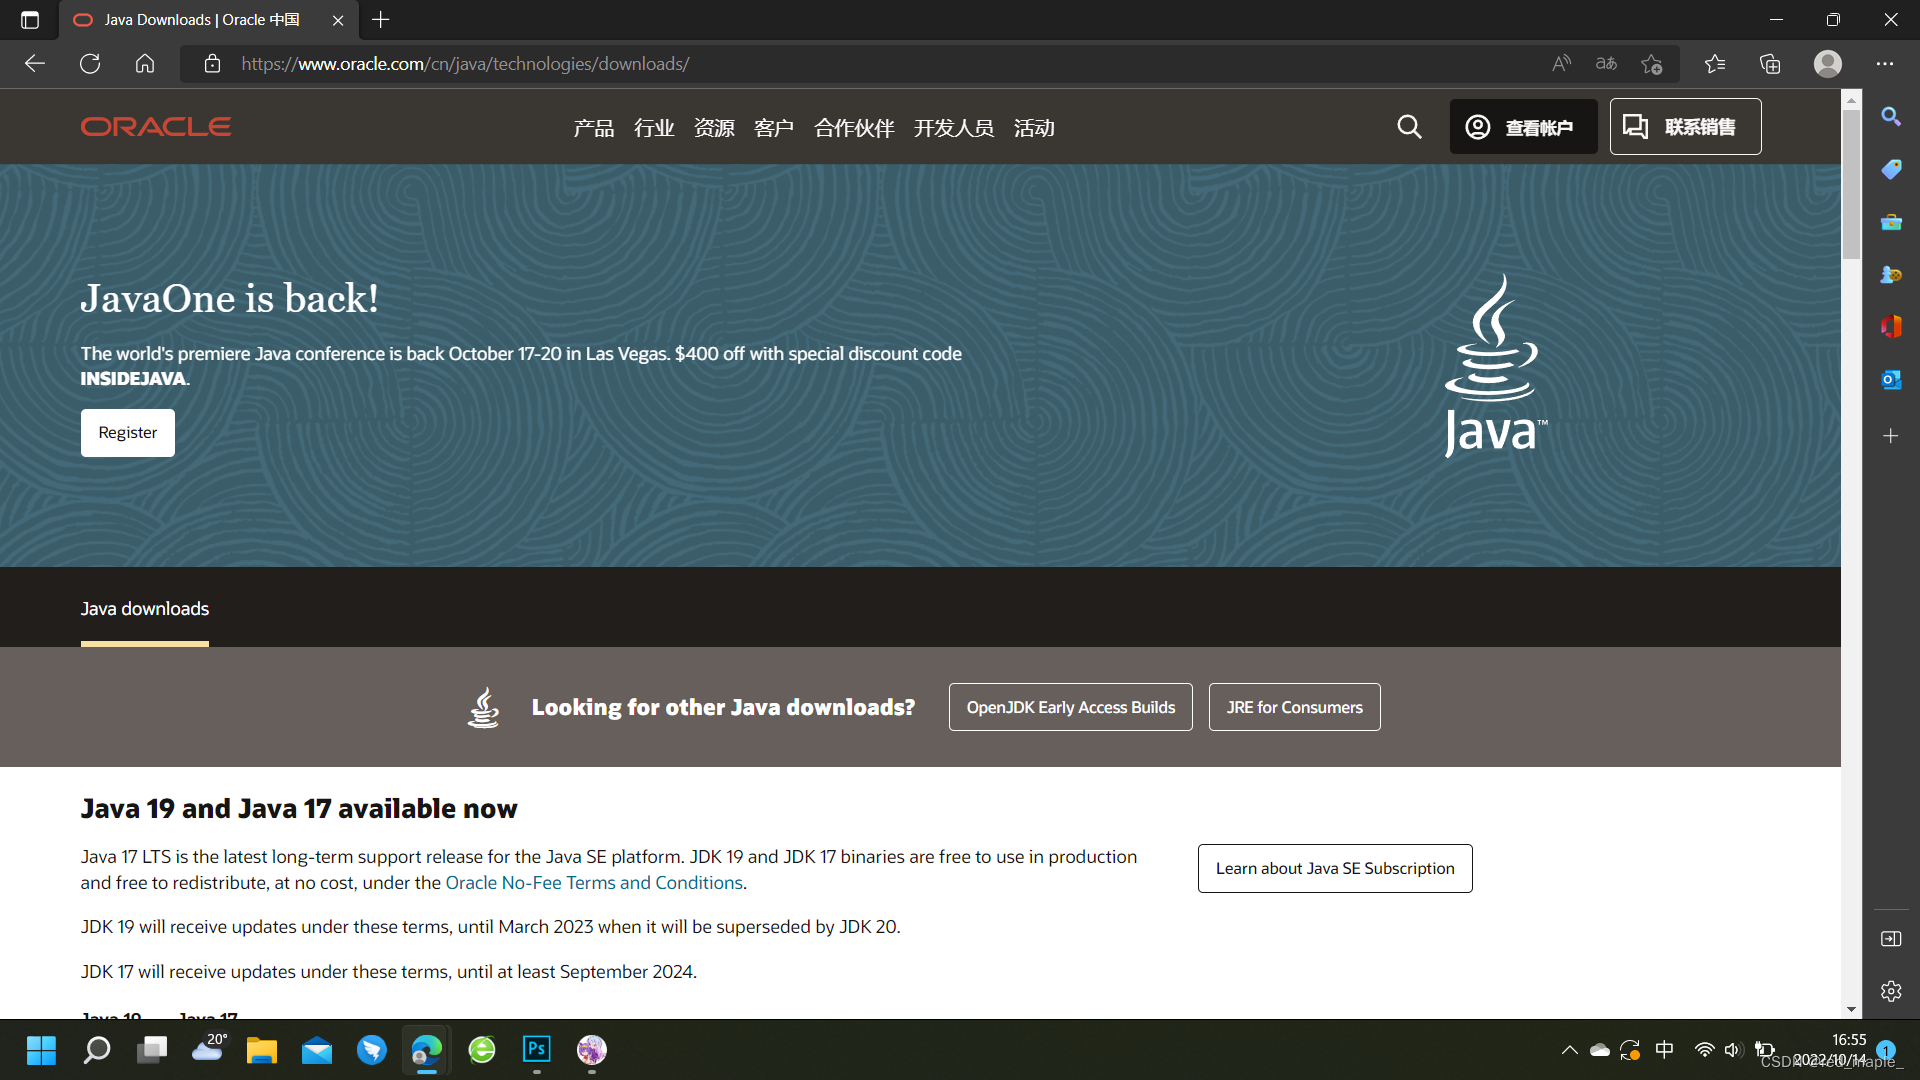Open the Edge sidebar shopping tag icon

click(1890, 169)
